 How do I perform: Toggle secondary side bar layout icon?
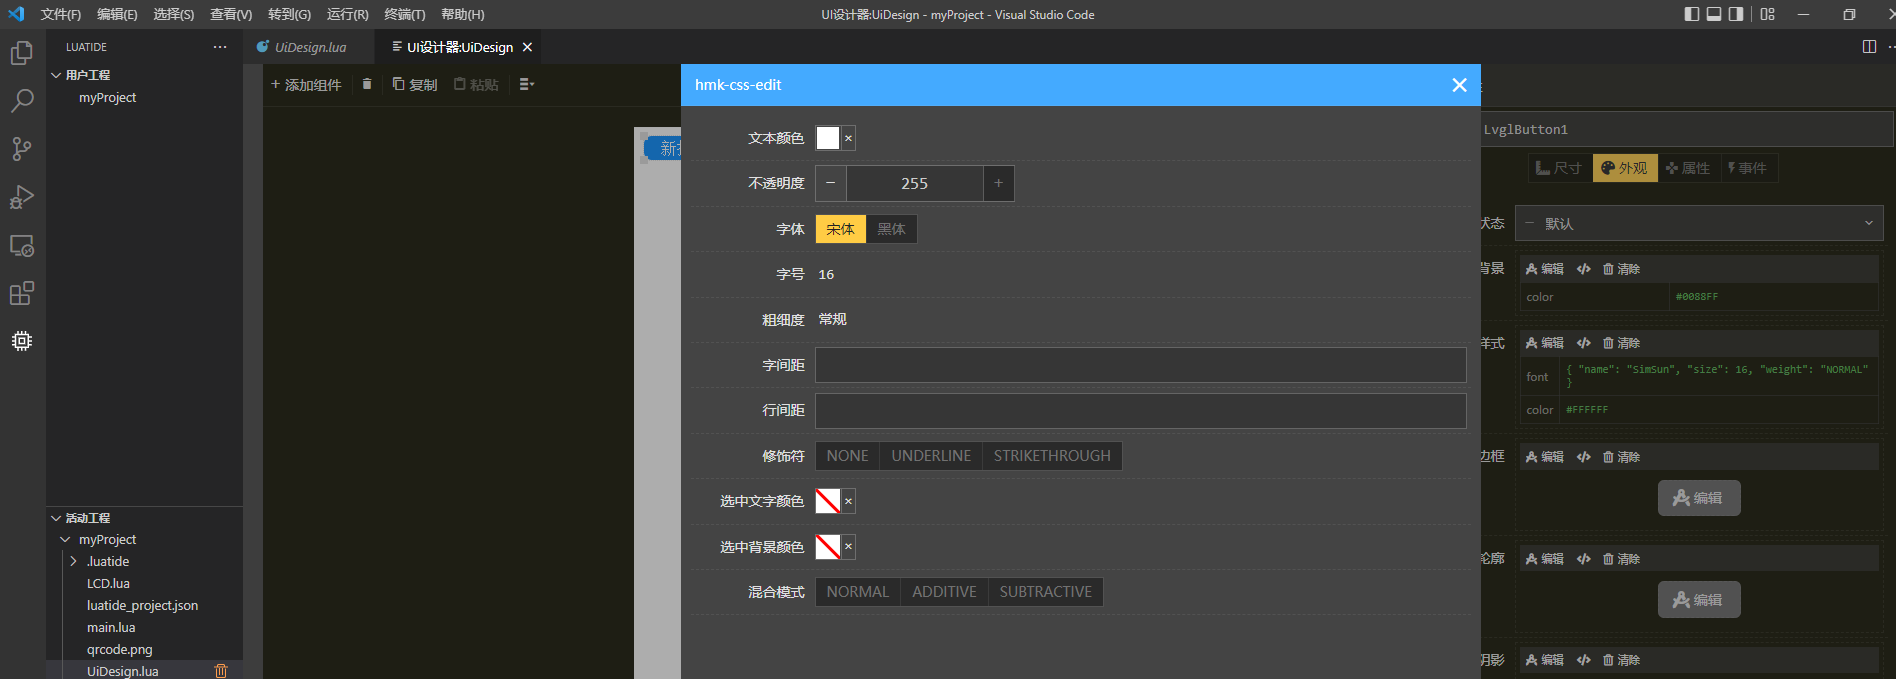(1736, 14)
